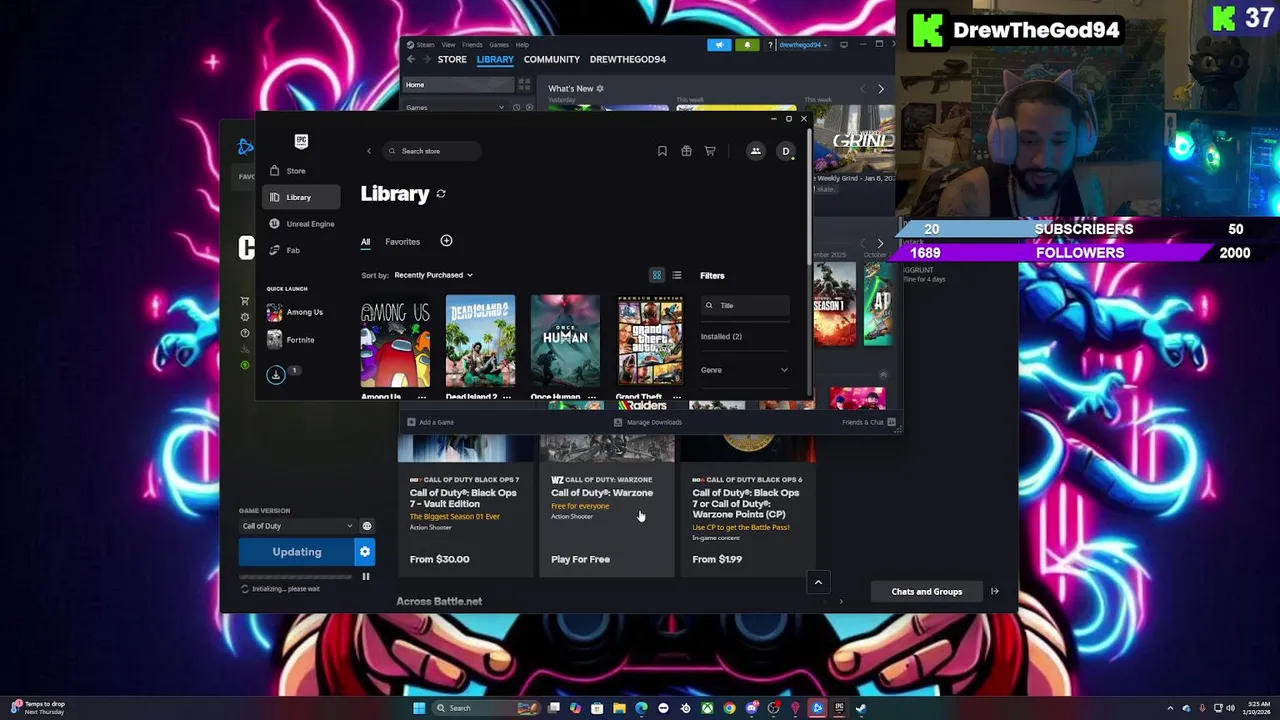1280x720 pixels.
Task: Open Steam announcements megaphone button
Action: click(720, 45)
